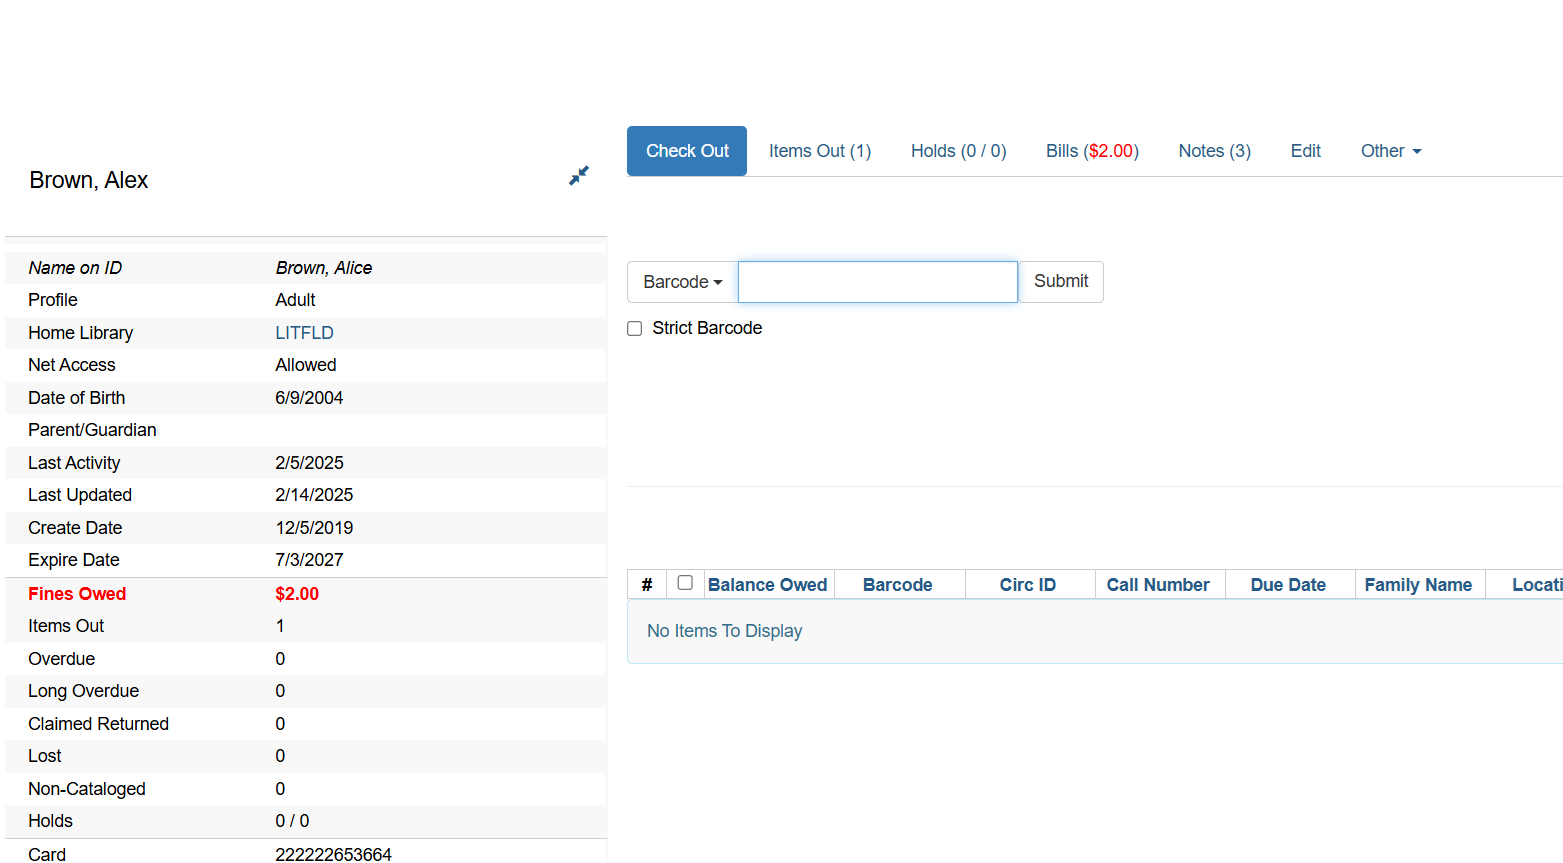The height and width of the screenshot is (863, 1563).
Task: Sort by Family Name column
Action: [1417, 585]
